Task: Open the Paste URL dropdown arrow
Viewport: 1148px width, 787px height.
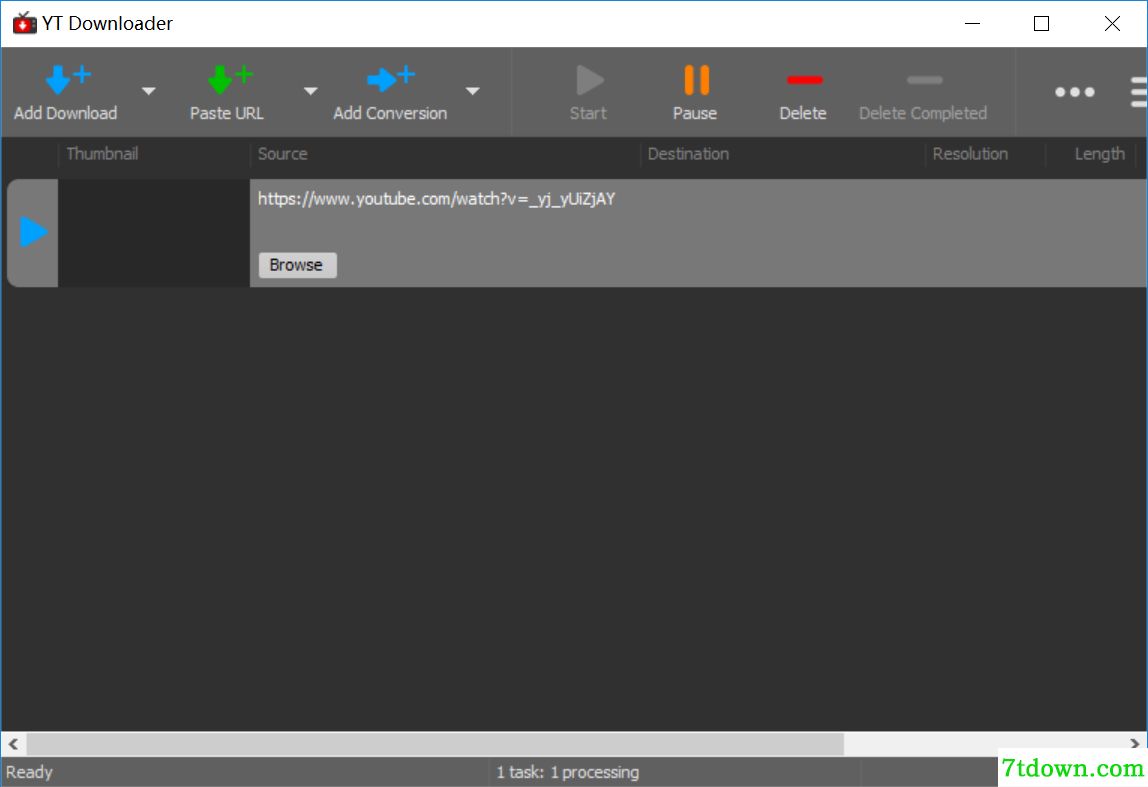Action: (x=310, y=92)
